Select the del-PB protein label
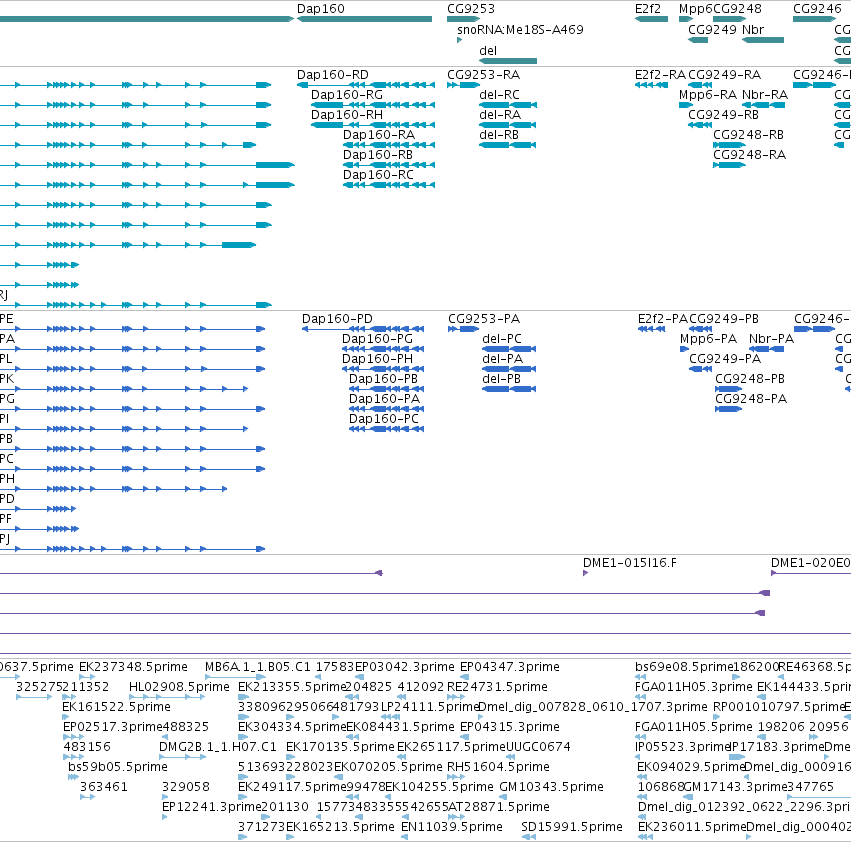 (x=501, y=379)
